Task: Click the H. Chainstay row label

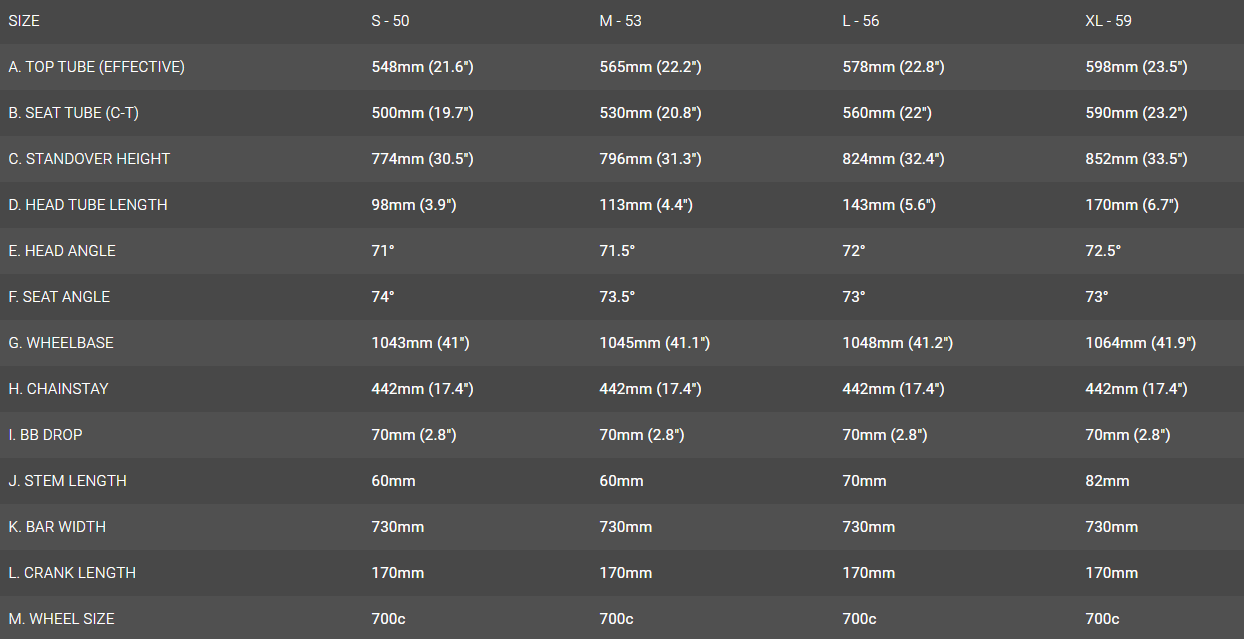Action: (58, 389)
